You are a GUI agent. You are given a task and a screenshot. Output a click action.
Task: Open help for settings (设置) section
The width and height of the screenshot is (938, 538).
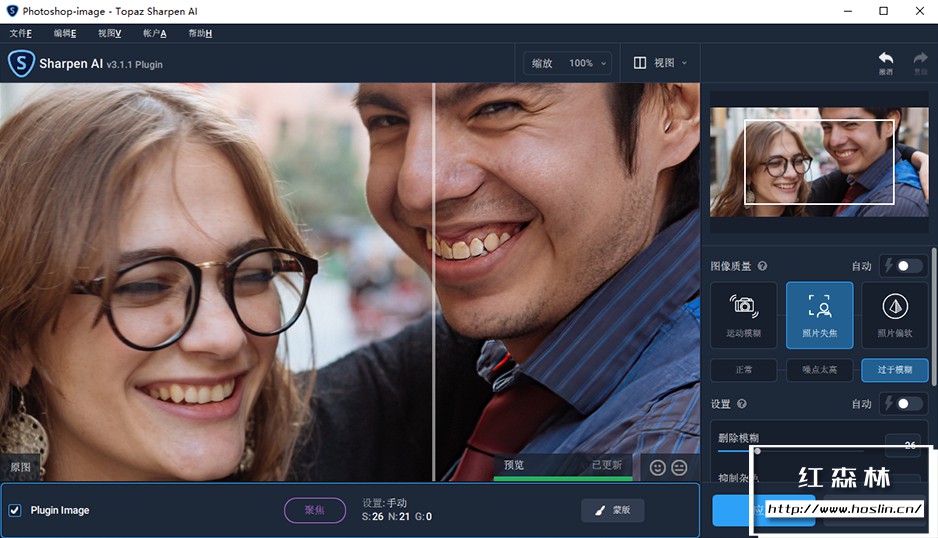pyautogui.click(x=740, y=404)
